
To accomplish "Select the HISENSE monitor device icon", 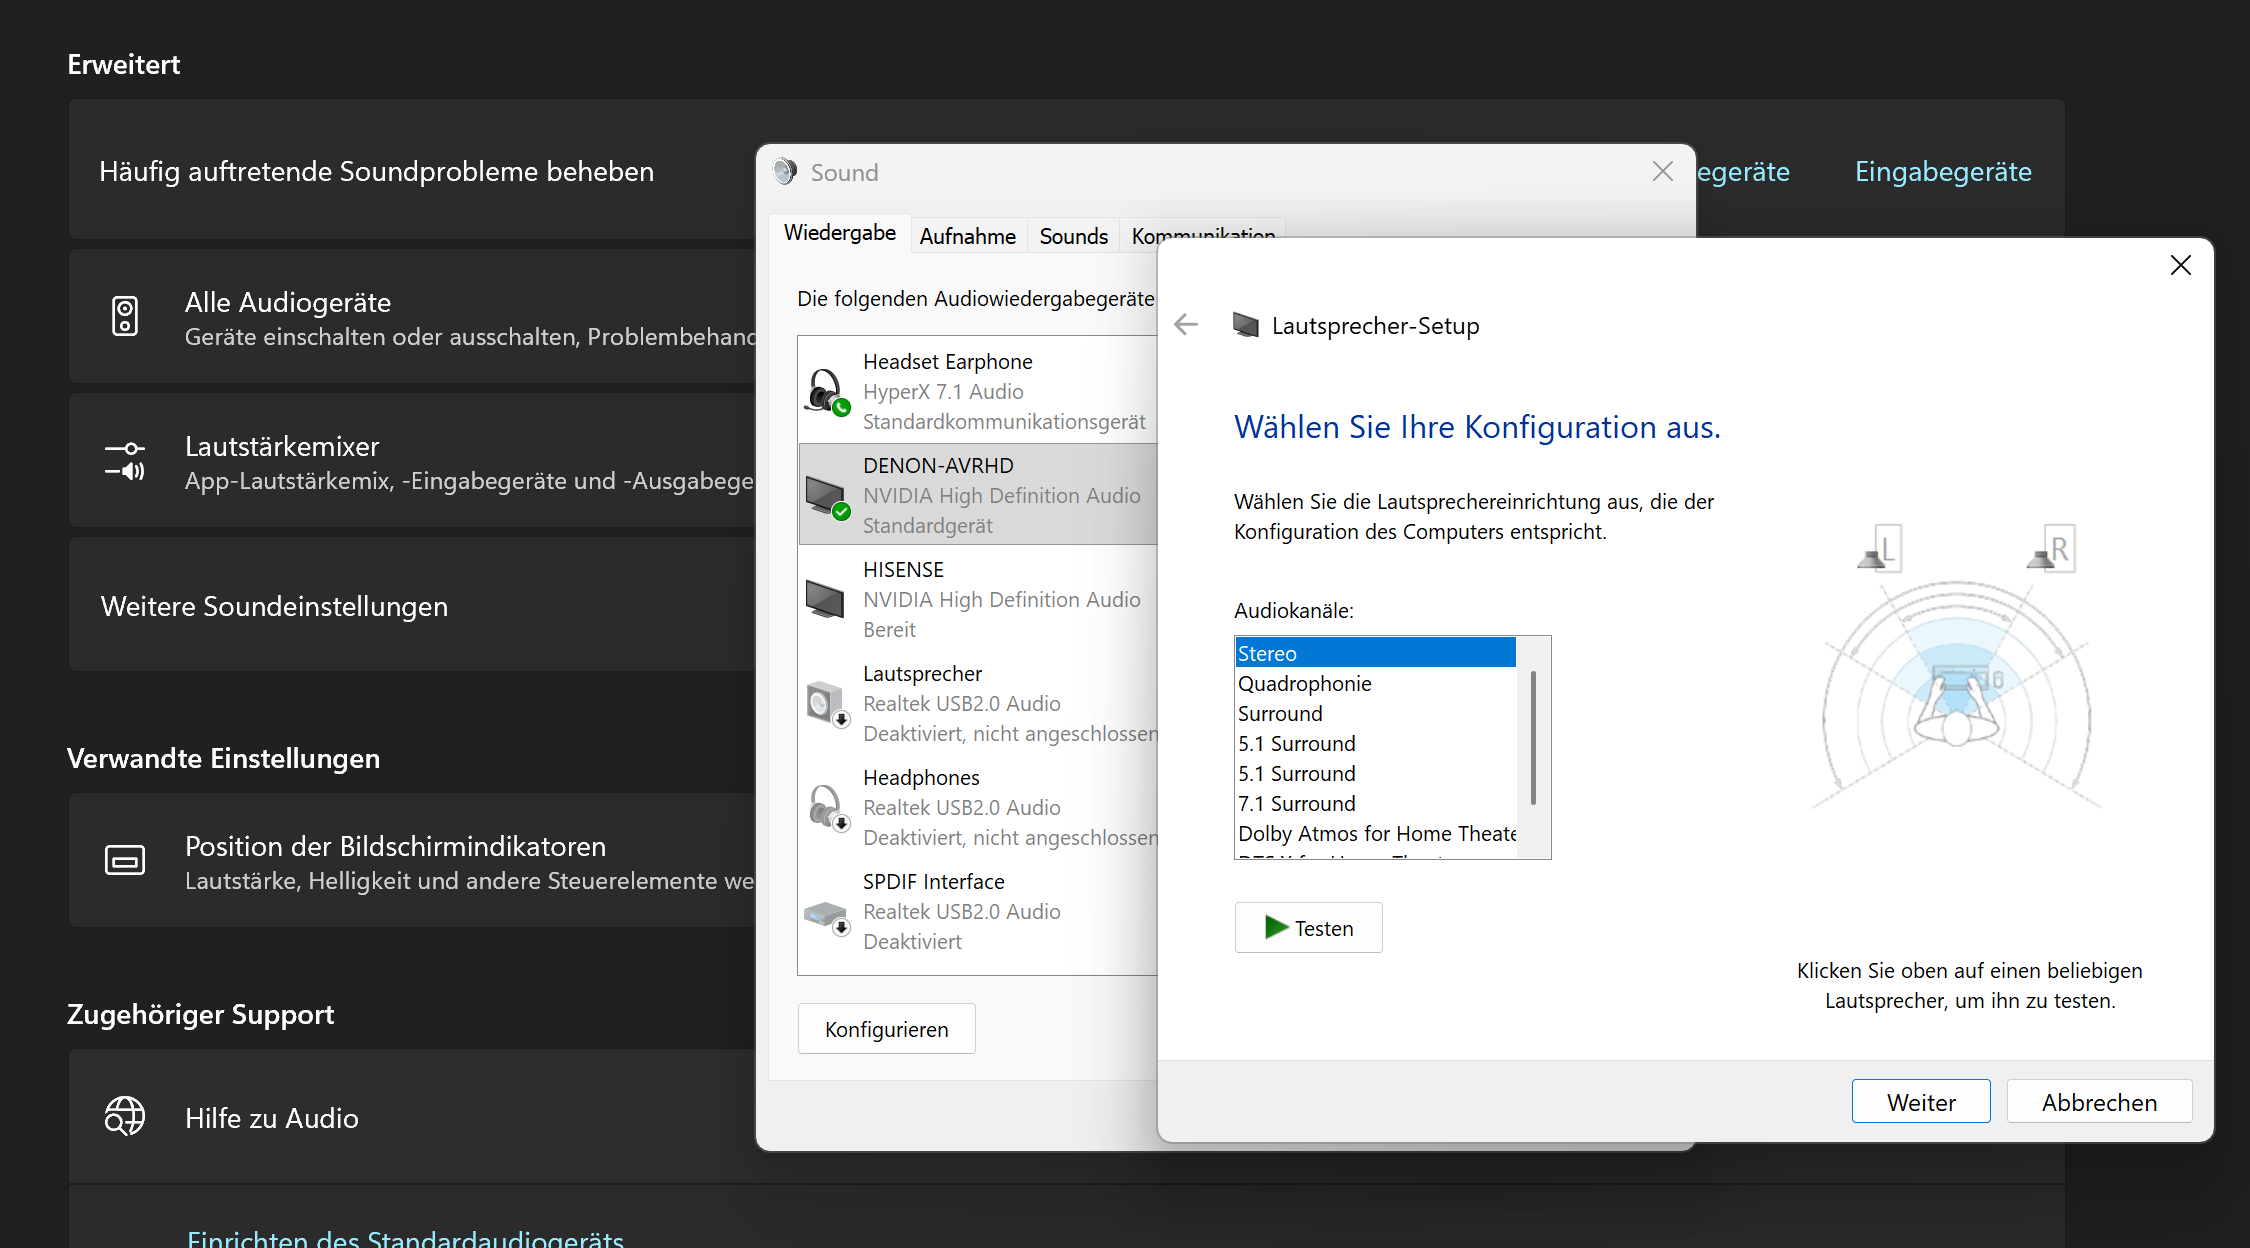I will click(x=826, y=599).
